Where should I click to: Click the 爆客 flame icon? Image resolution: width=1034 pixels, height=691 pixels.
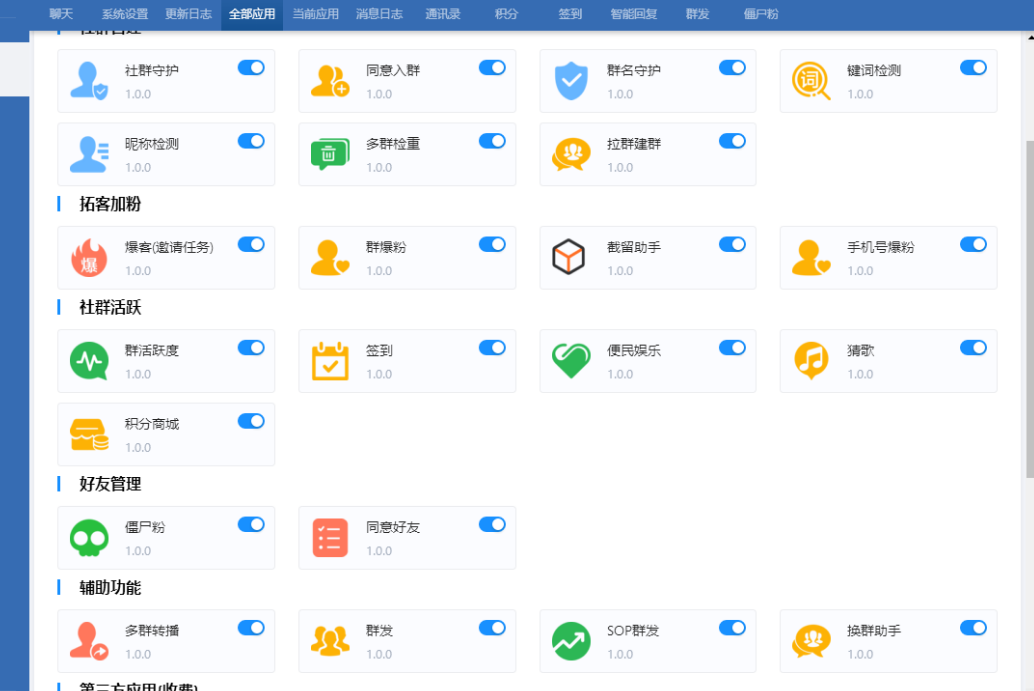click(88, 258)
